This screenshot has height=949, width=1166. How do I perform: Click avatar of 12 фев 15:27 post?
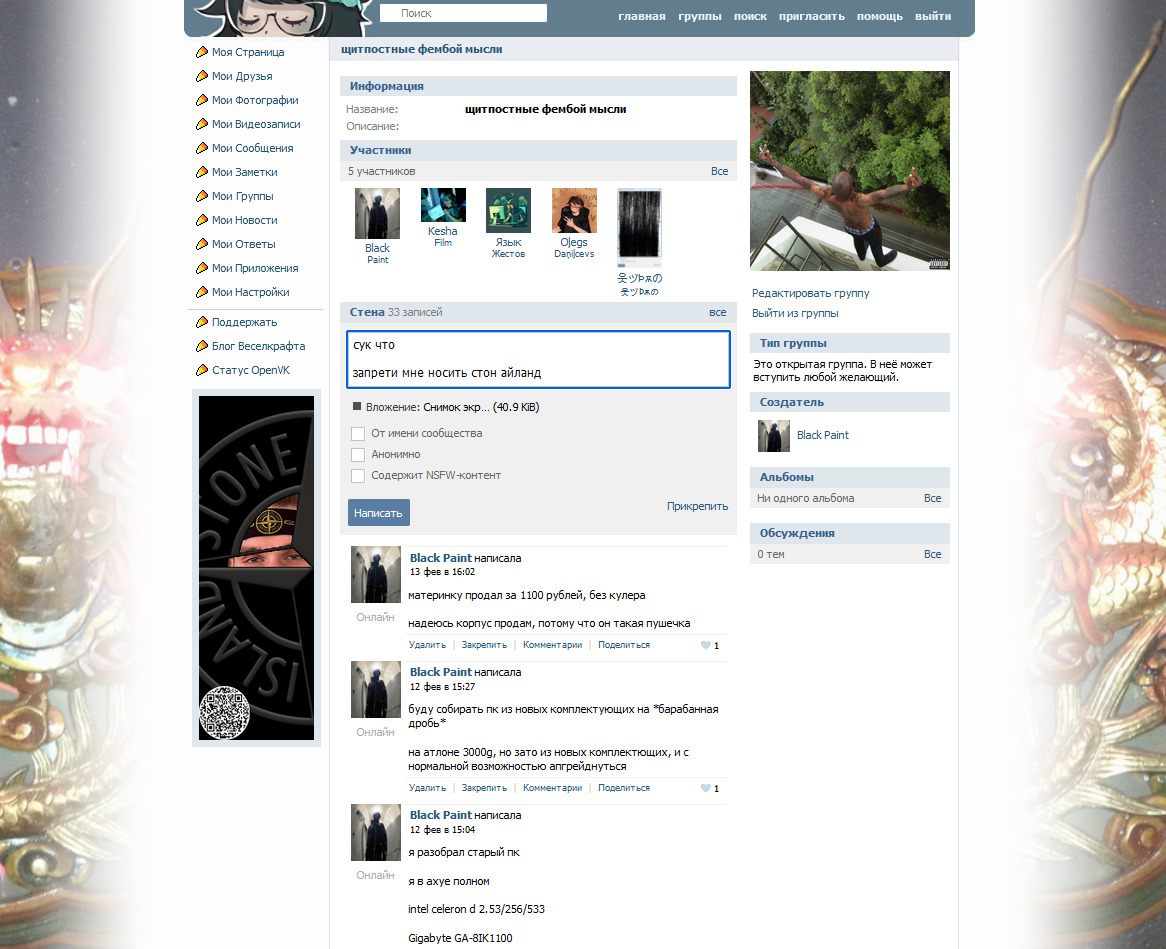point(376,689)
